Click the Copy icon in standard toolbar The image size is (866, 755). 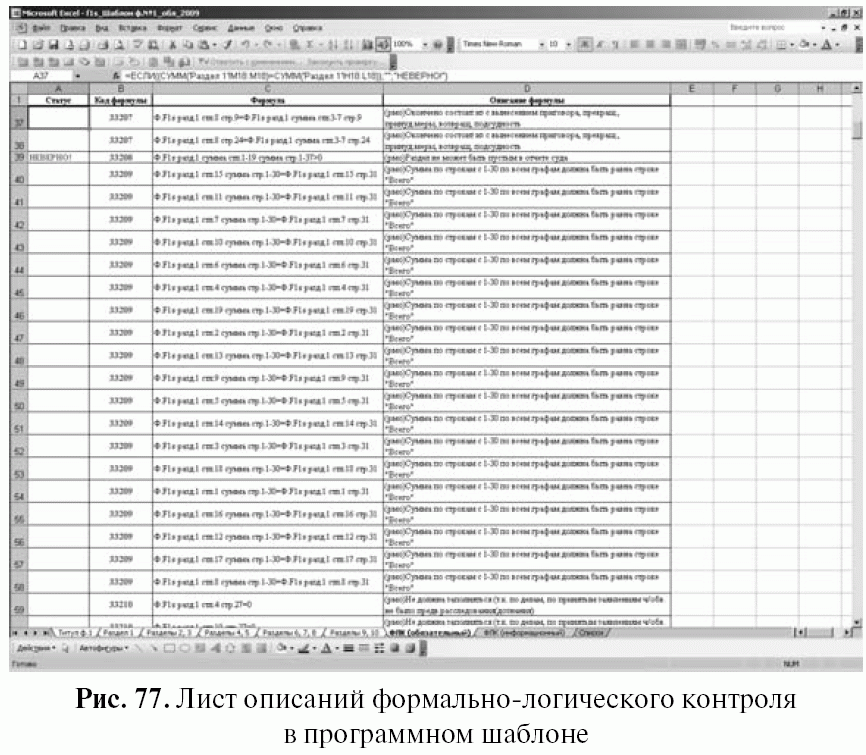click(x=188, y=45)
